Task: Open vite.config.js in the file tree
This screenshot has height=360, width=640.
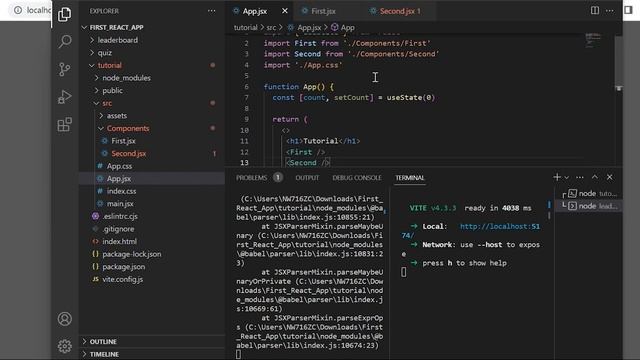Action: pos(122,280)
